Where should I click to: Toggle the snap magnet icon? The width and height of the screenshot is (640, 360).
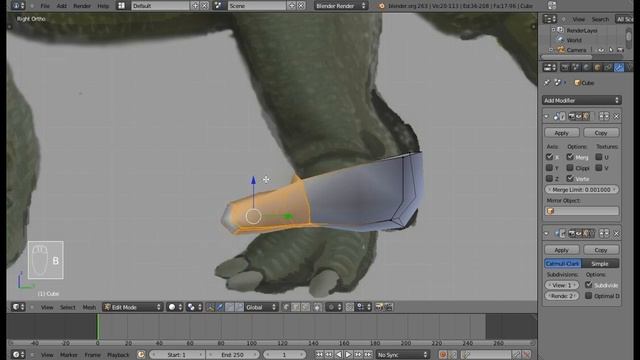350,307
